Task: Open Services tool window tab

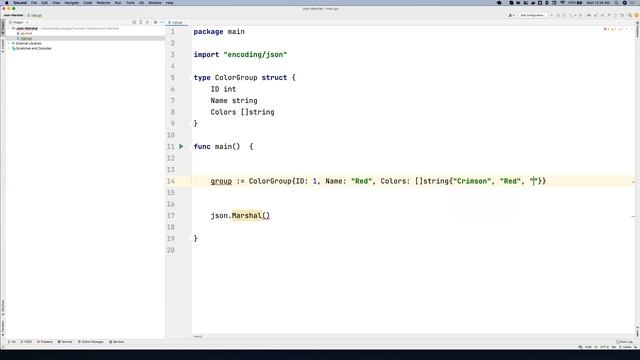Action: point(117,342)
